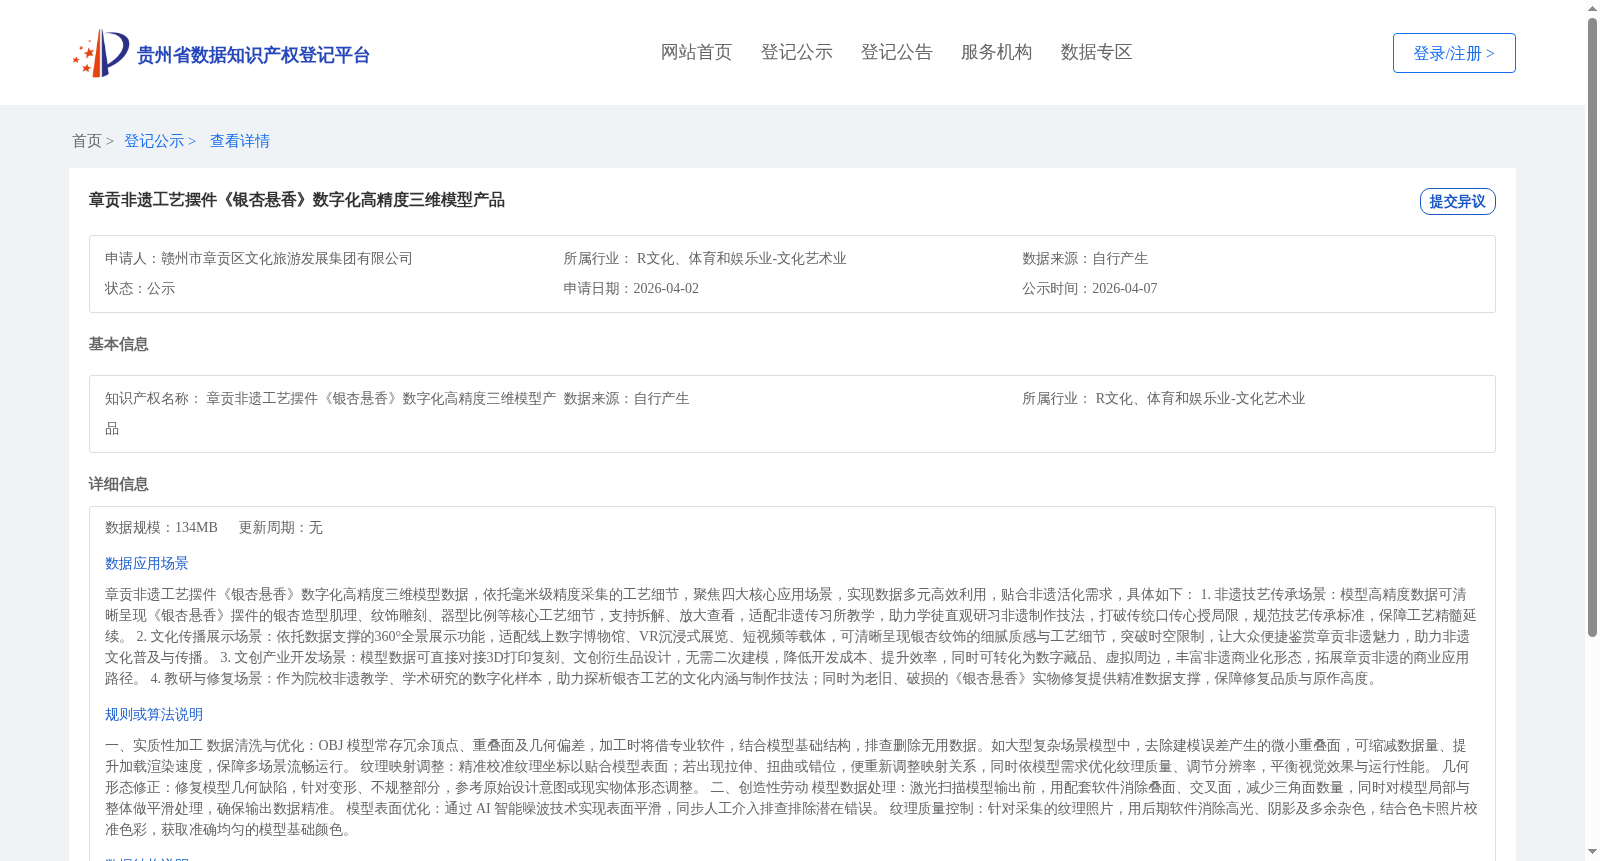Screen dimensions: 1600x861
Task: Open 数据专区 in top navigation
Action: 1096,52
